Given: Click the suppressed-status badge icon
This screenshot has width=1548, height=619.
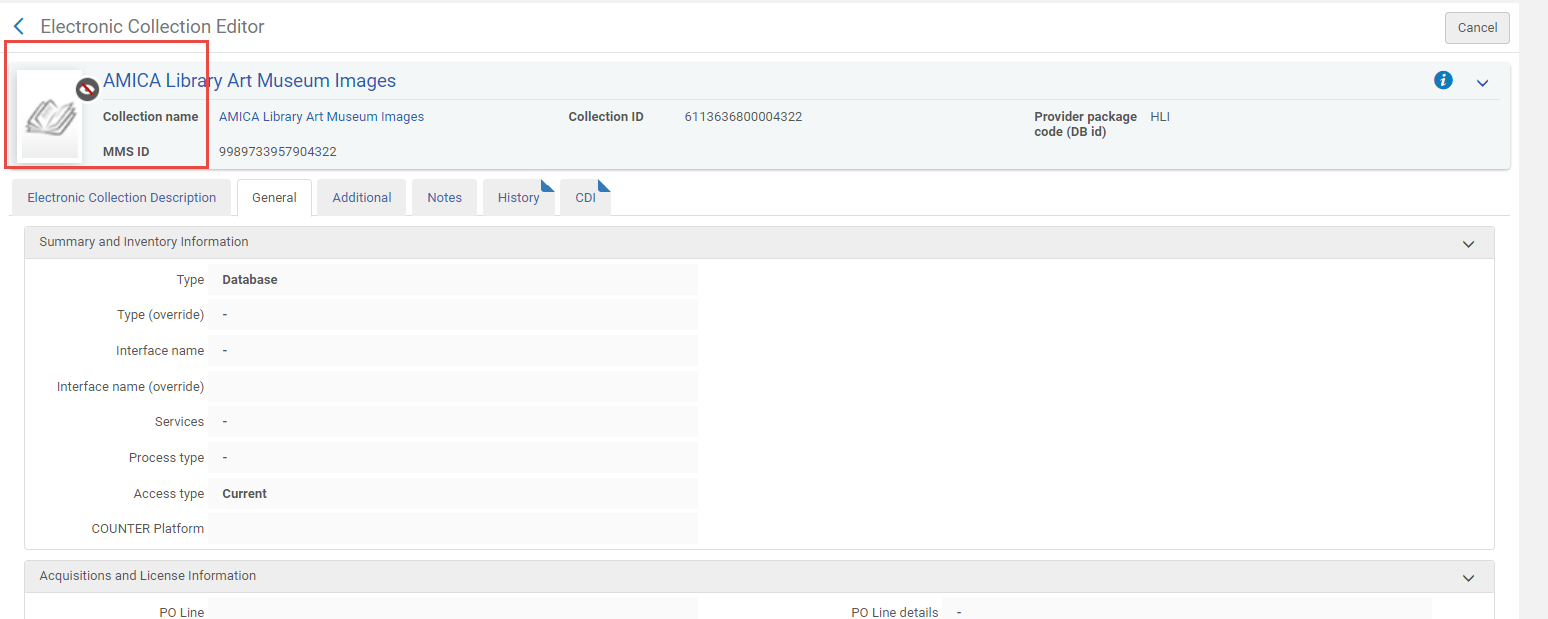Looking at the screenshot, I should [87, 89].
